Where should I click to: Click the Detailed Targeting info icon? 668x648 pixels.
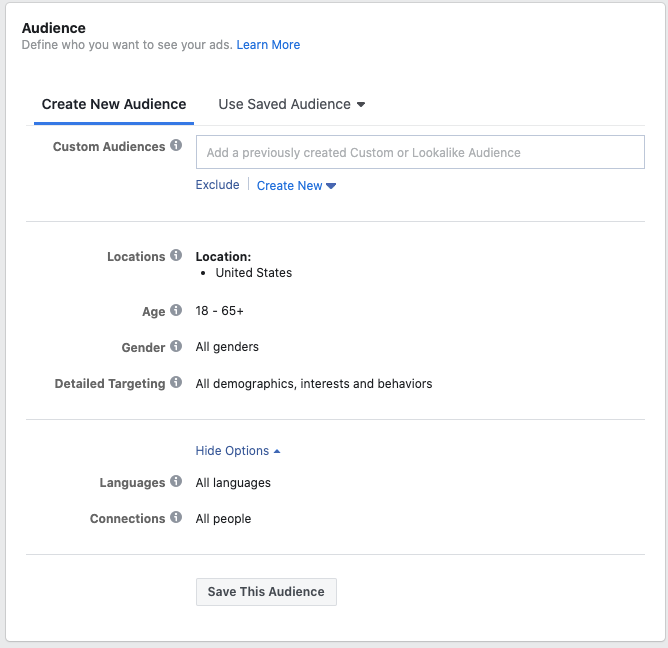point(176,382)
